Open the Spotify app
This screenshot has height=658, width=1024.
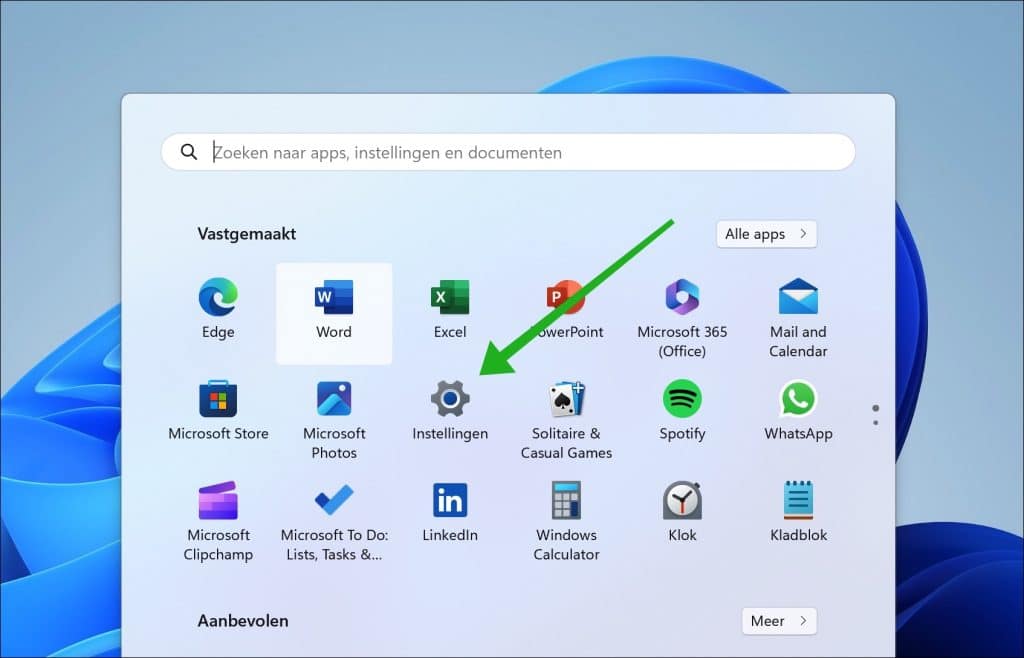682,399
